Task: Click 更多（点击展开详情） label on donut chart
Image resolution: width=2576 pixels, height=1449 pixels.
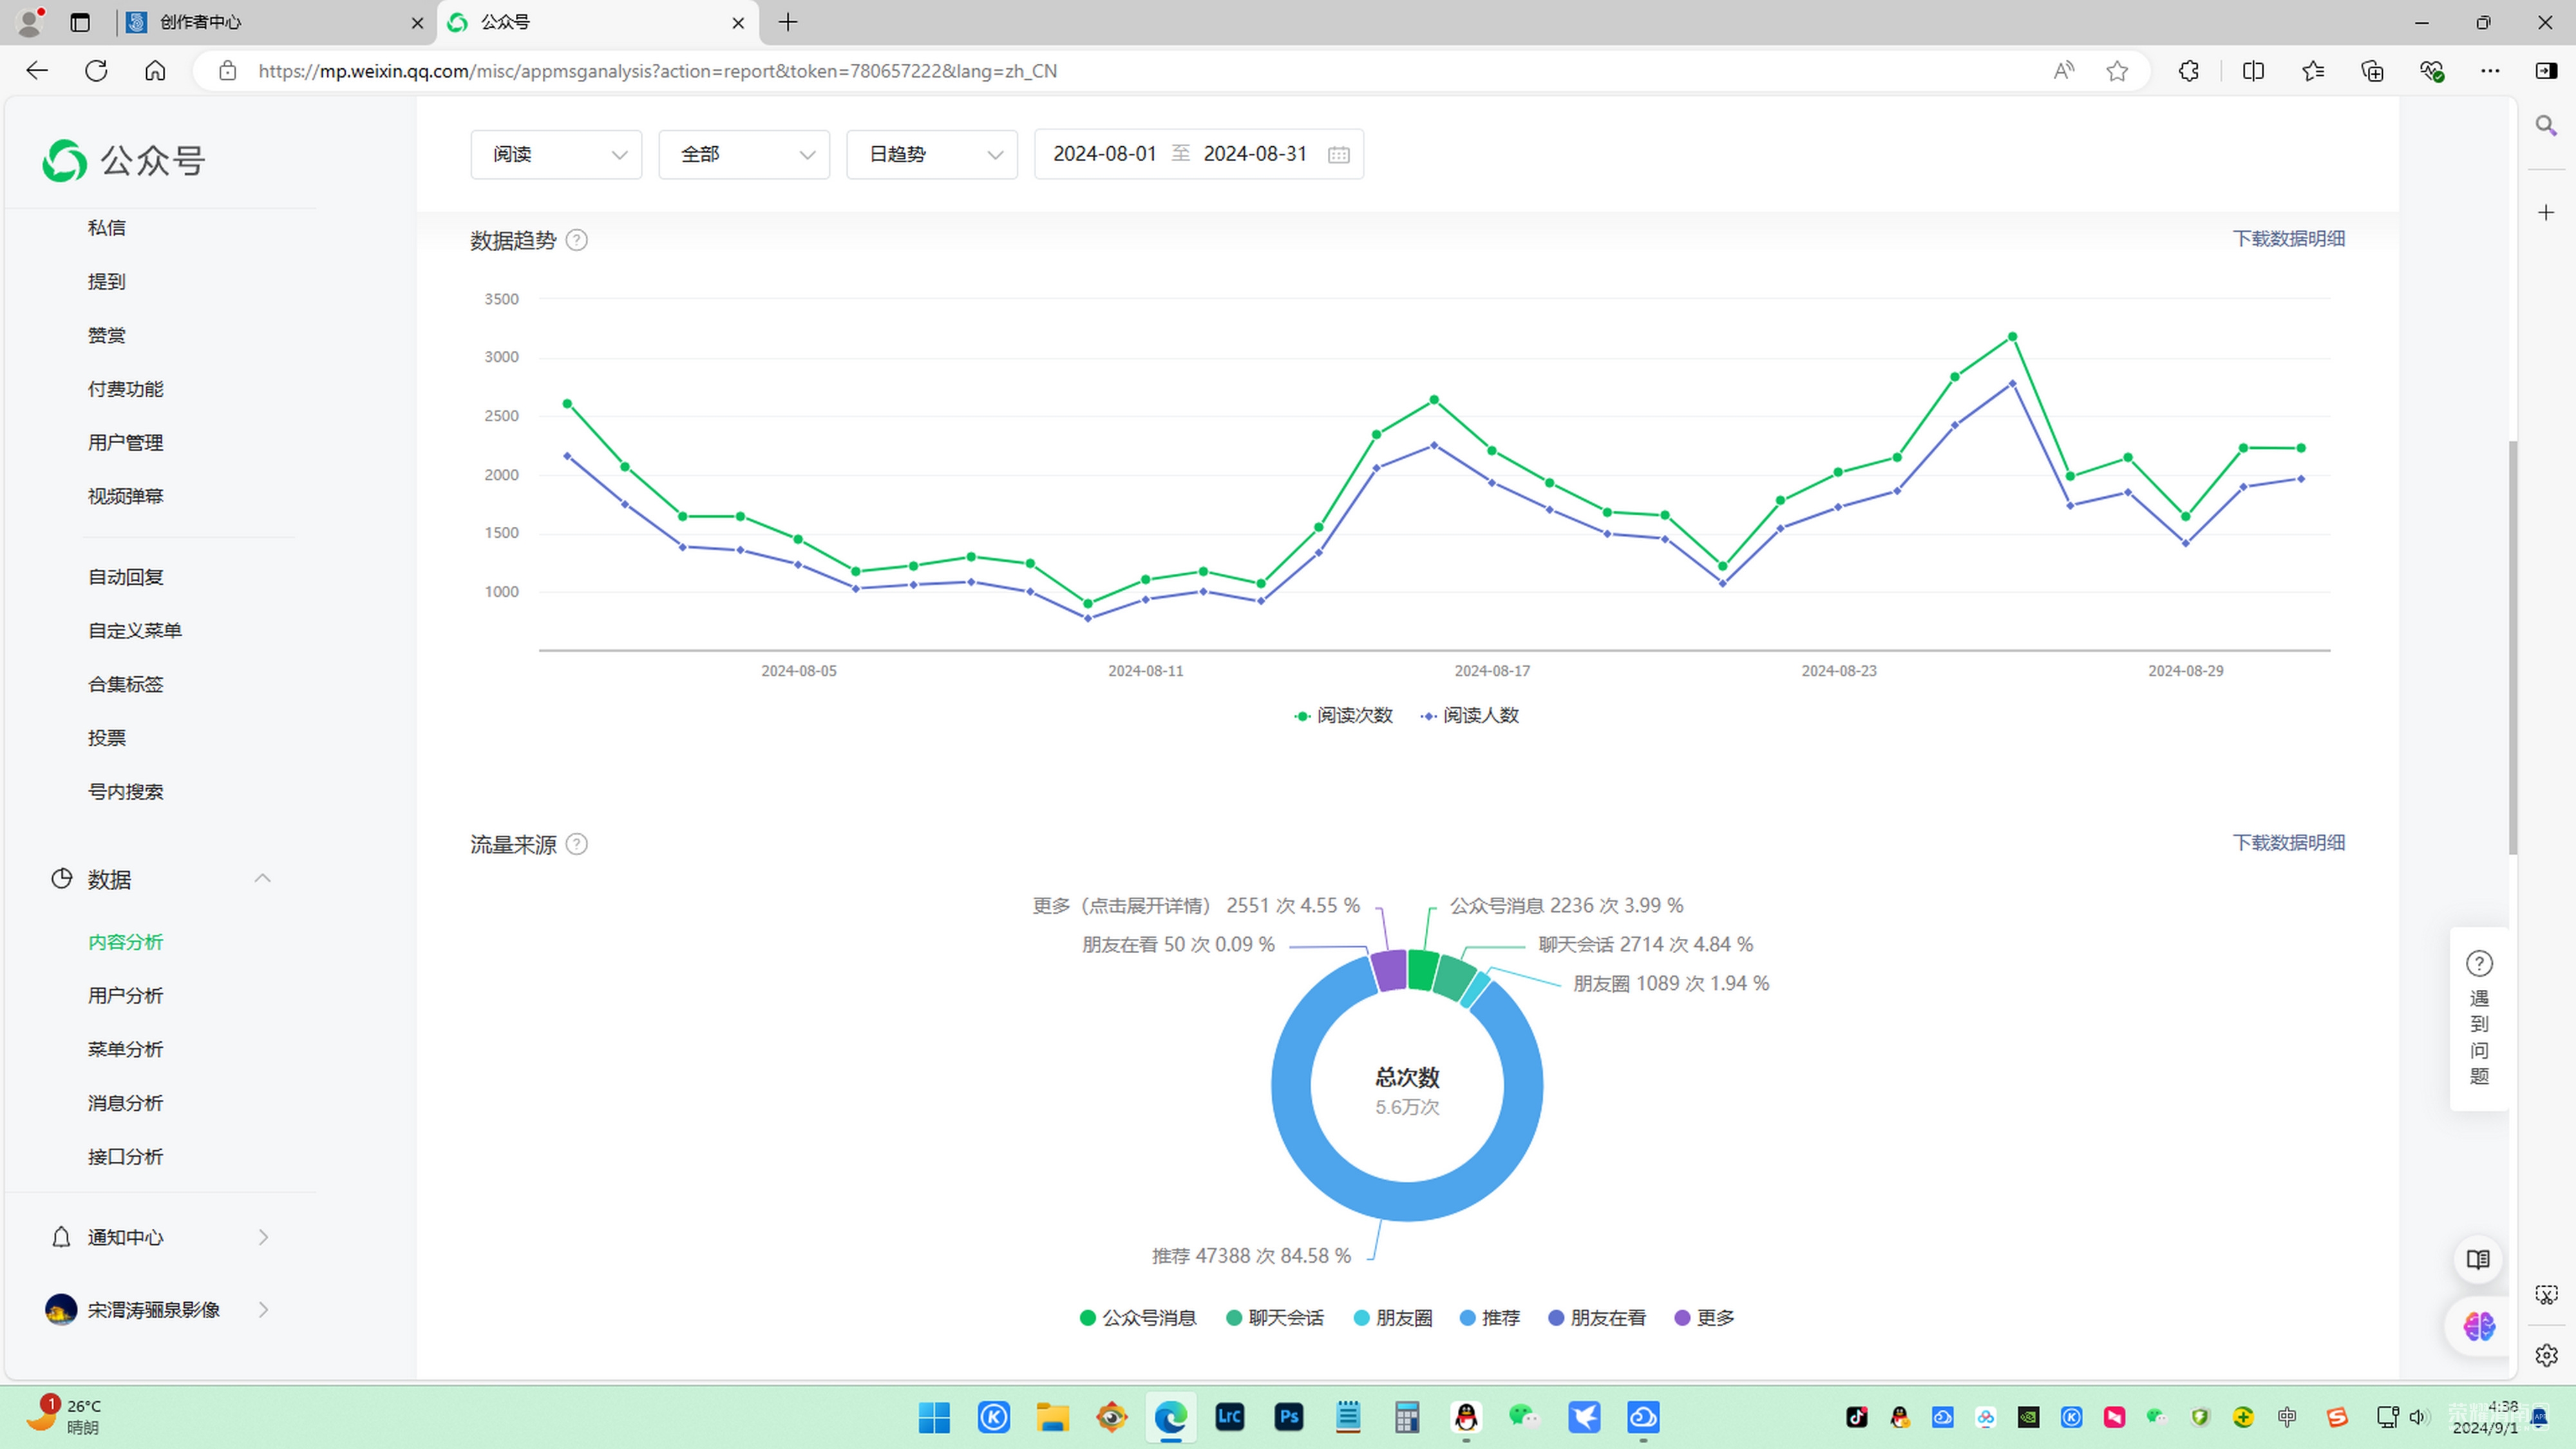Action: (1121, 906)
